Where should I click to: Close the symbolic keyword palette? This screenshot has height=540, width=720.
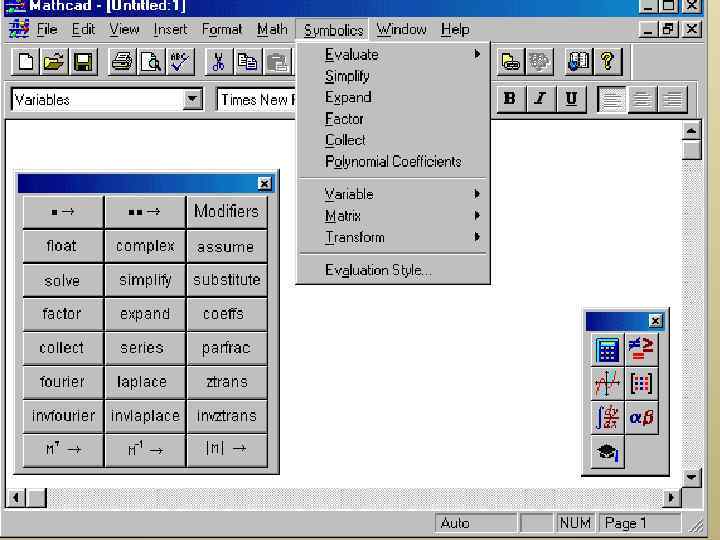pos(264,184)
